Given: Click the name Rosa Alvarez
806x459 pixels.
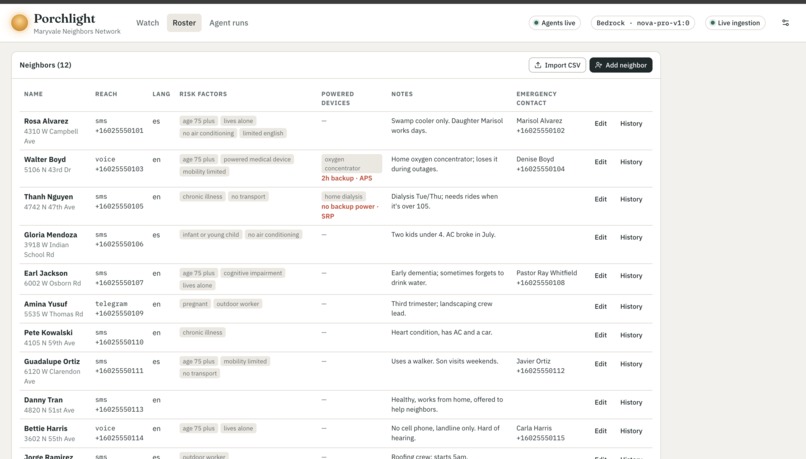Looking at the screenshot, I should [46, 121].
